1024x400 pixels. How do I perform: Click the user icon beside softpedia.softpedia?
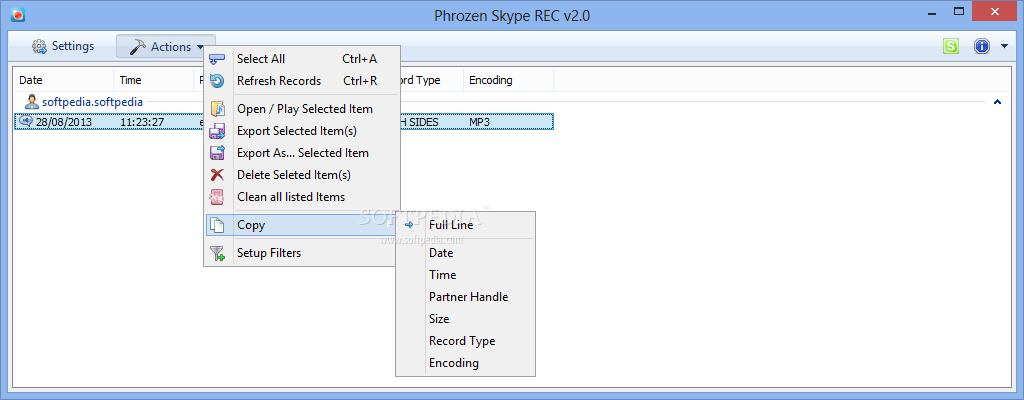[x=31, y=102]
